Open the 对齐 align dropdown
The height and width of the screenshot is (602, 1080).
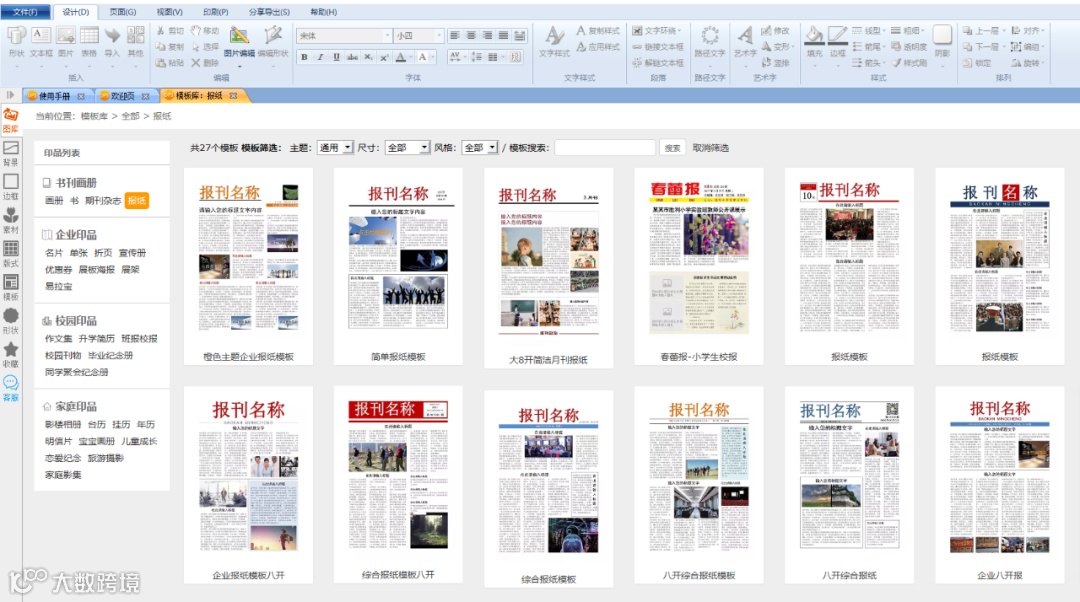tap(1027, 31)
